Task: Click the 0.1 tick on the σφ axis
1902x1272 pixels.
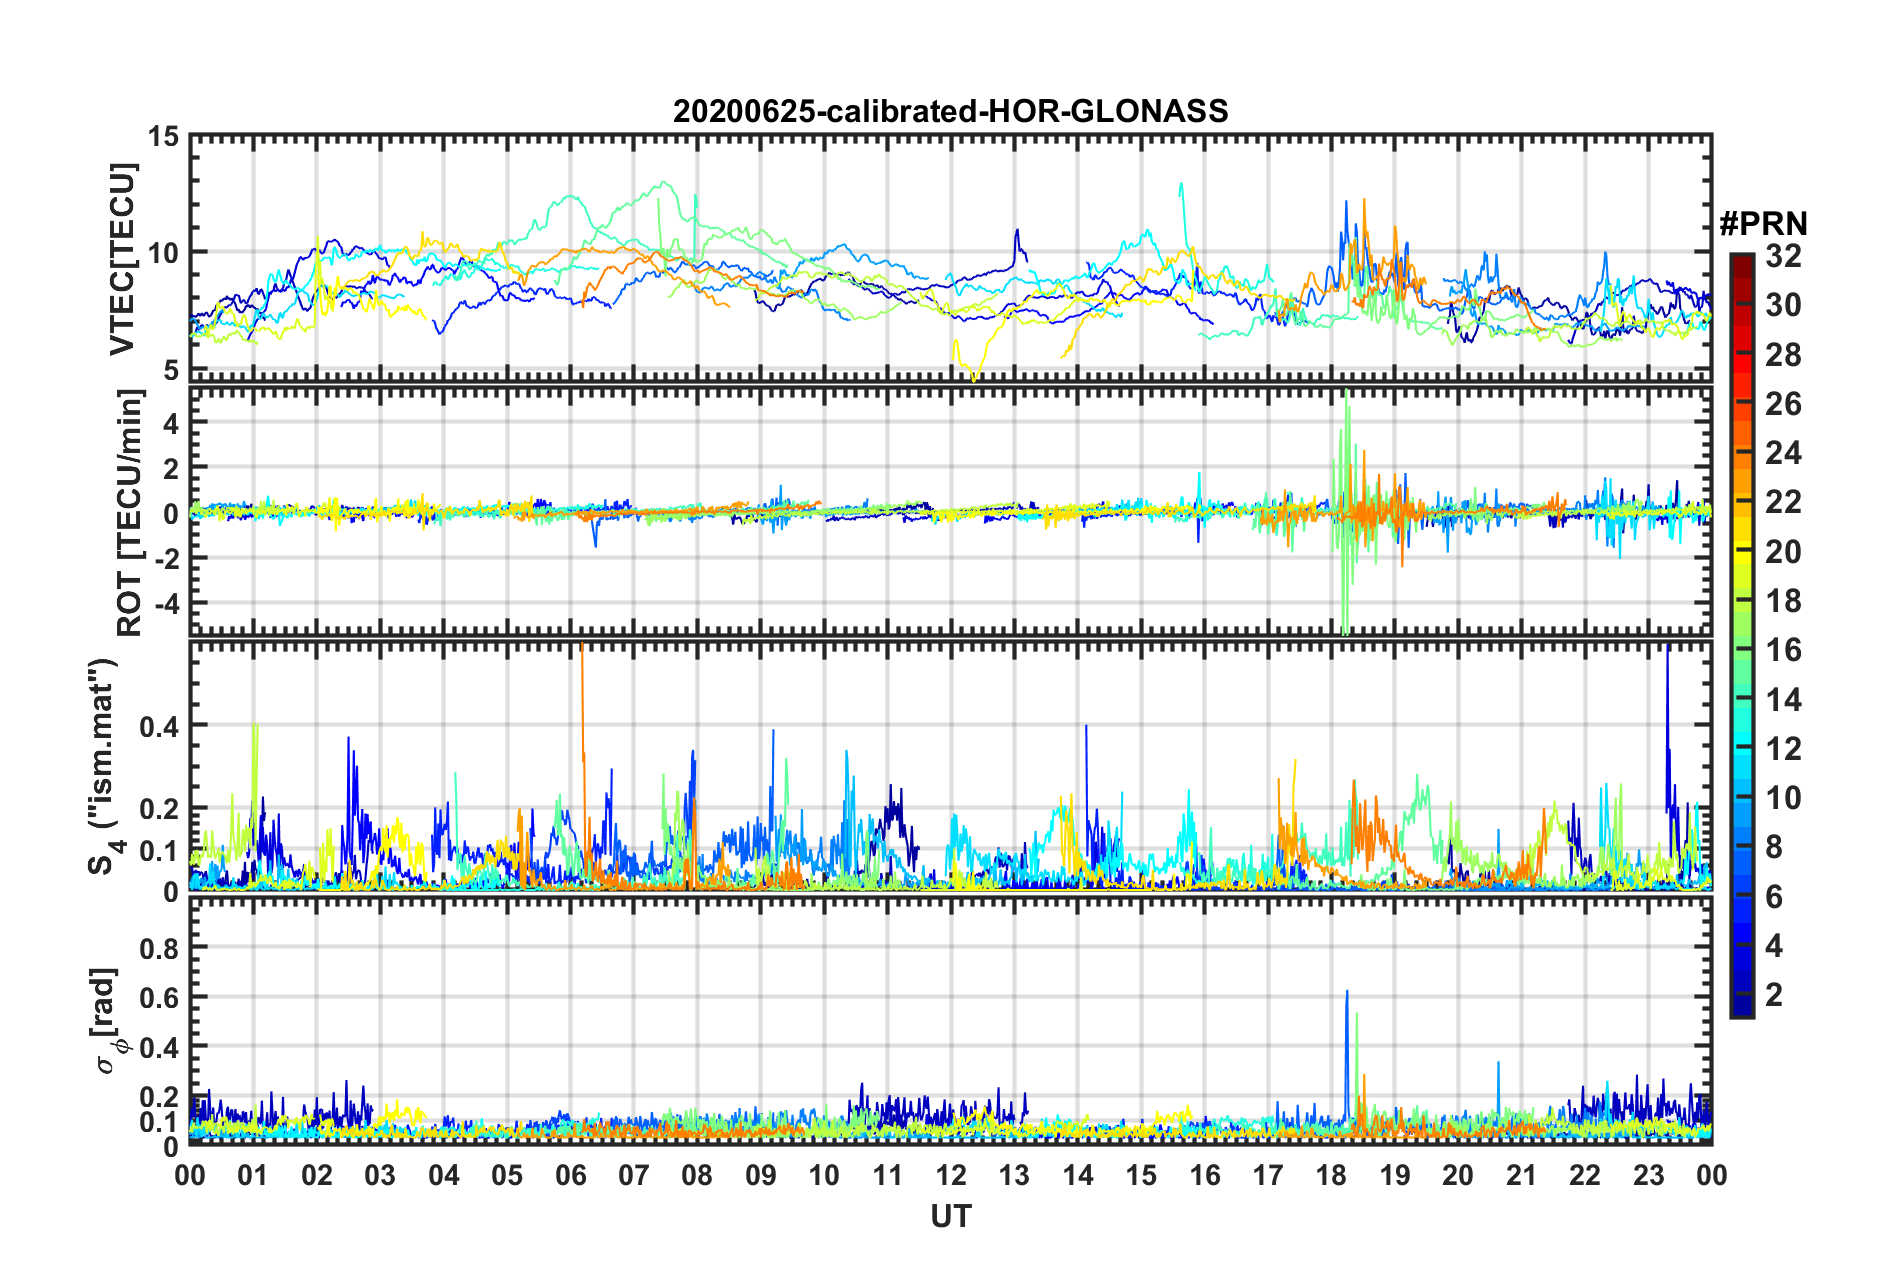Action: 160,1122
